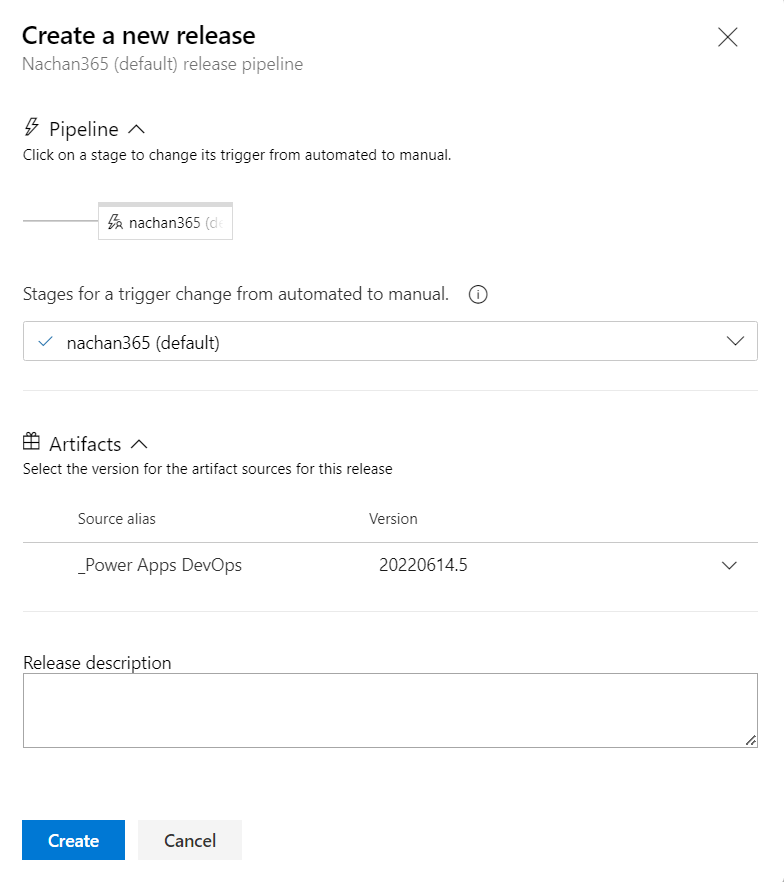This screenshot has width=784, height=882.
Task: Click the resize grip of description box
Action: coord(751,741)
